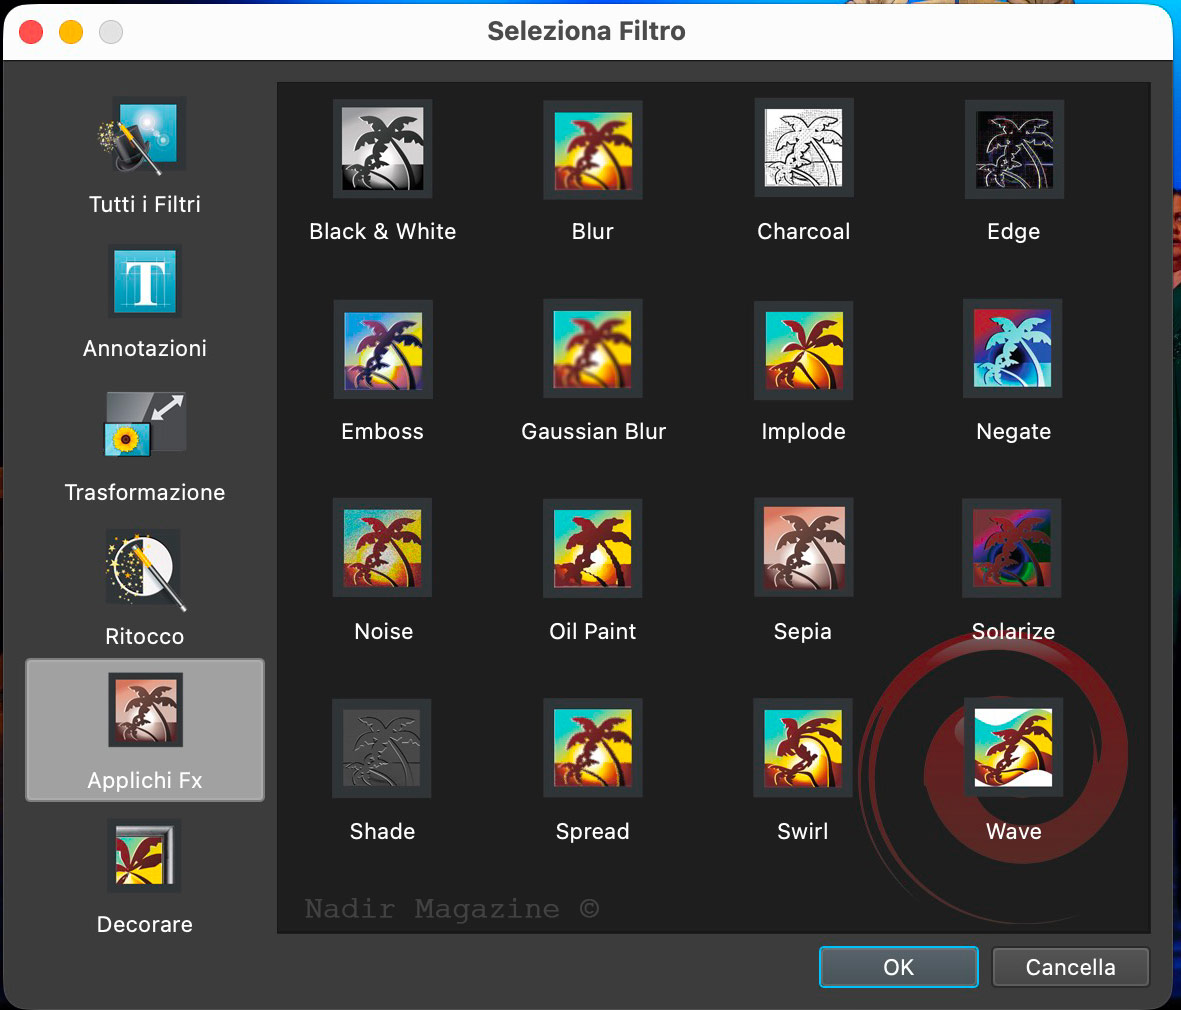Click the Cancella button
1181x1010 pixels.
1070,967
